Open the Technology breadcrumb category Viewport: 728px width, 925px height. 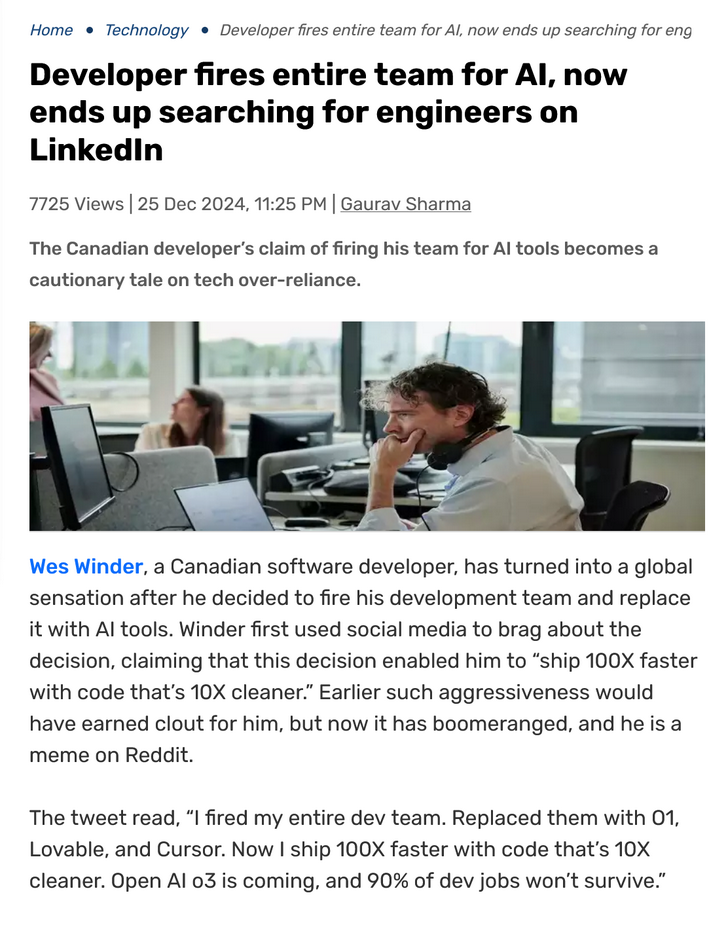pos(146,30)
